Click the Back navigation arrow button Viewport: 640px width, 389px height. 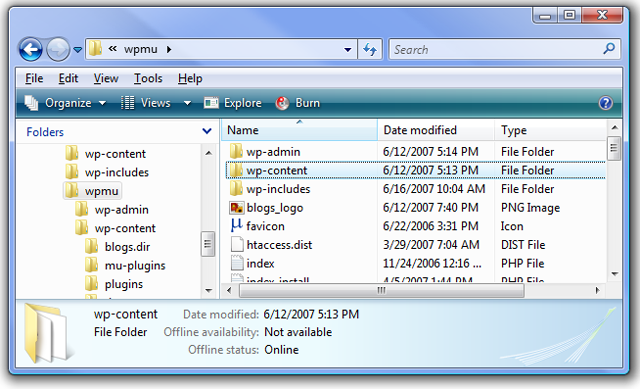31,49
